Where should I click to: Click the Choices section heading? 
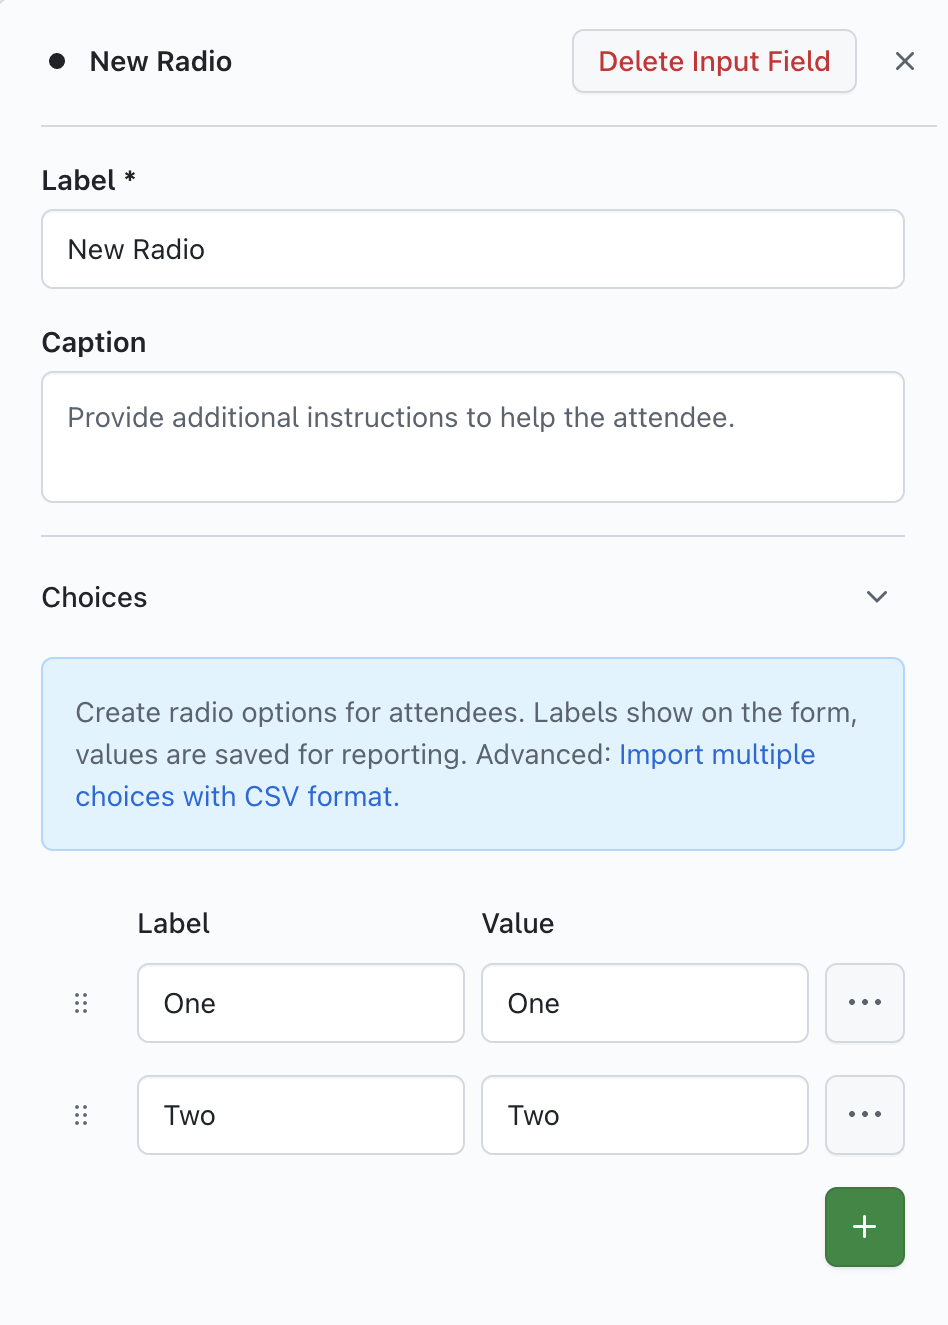pos(95,597)
